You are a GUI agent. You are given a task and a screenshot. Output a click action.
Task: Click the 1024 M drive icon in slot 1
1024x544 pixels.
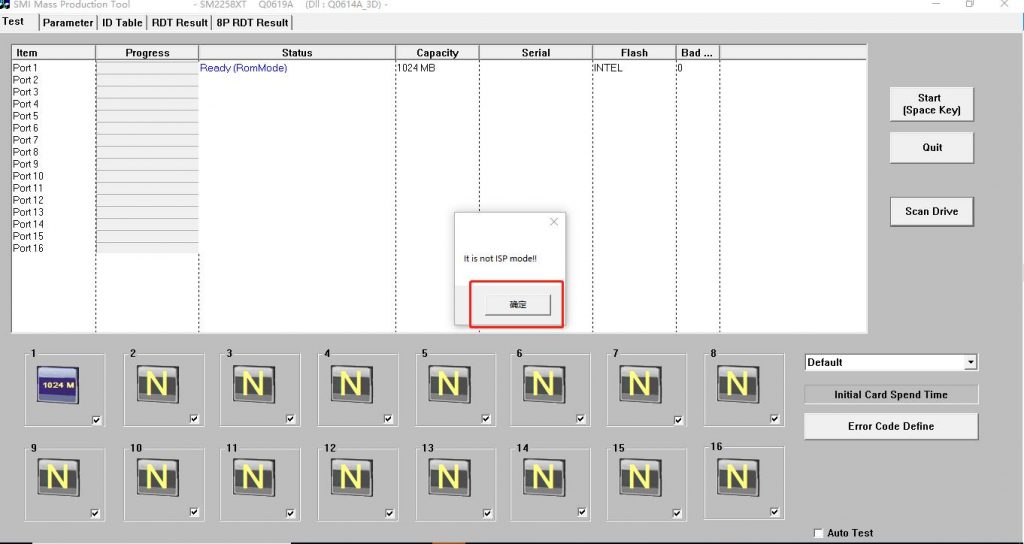point(58,384)
